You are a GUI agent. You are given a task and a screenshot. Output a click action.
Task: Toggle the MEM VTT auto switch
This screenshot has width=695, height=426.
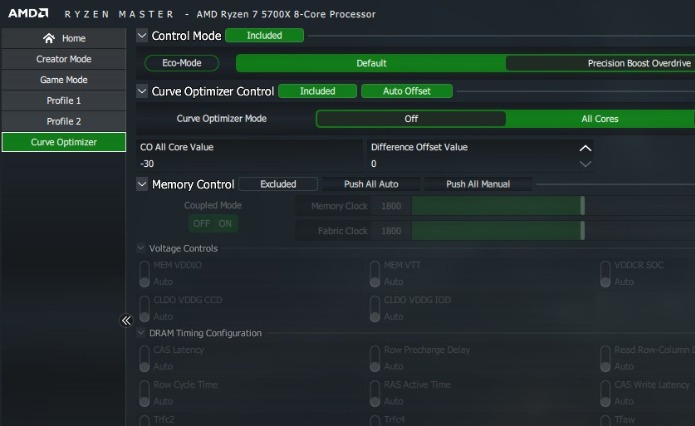click(375, 274)
